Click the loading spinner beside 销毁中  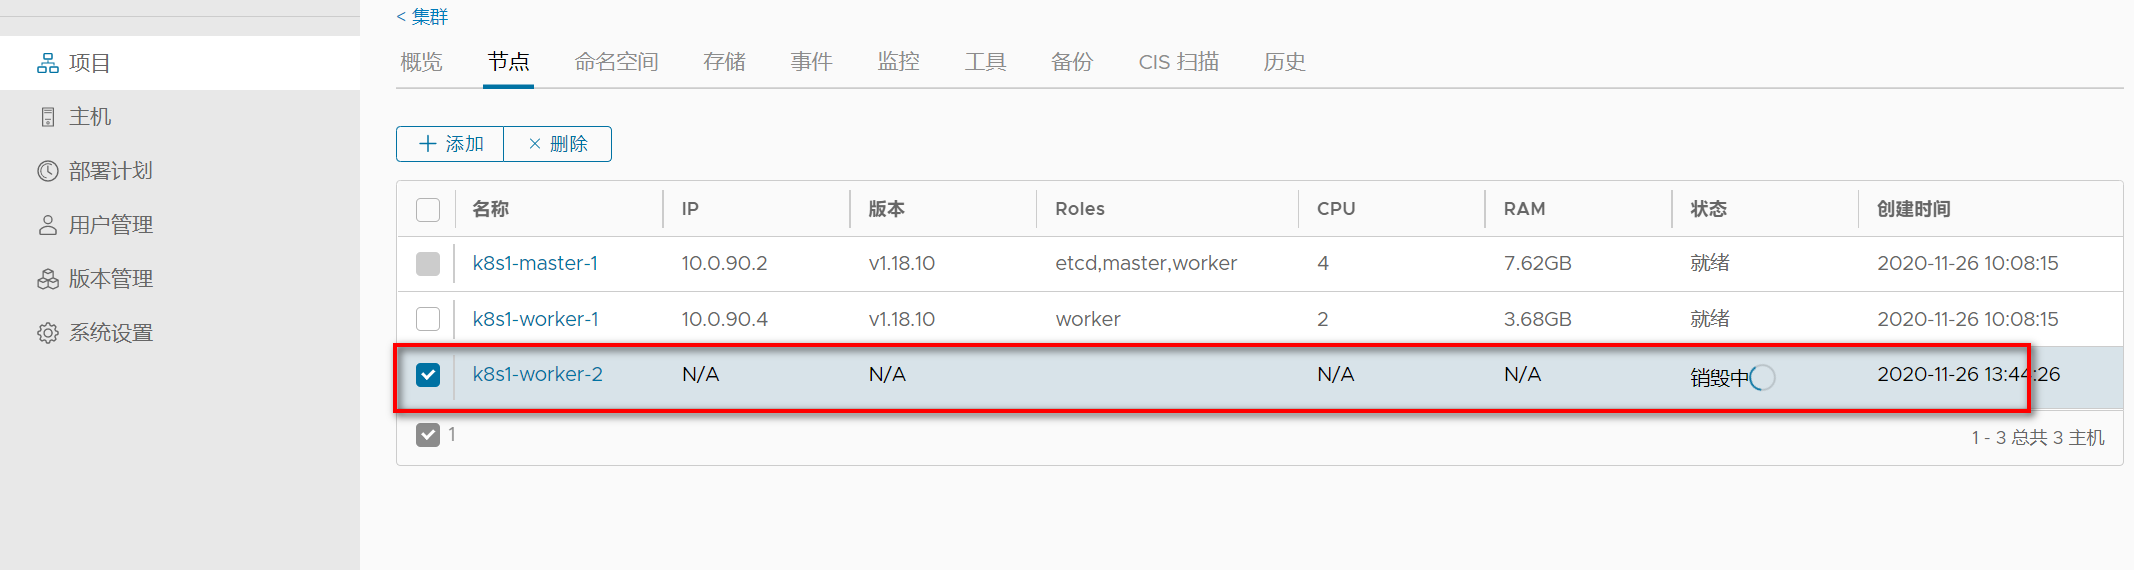pos(1763,377)
